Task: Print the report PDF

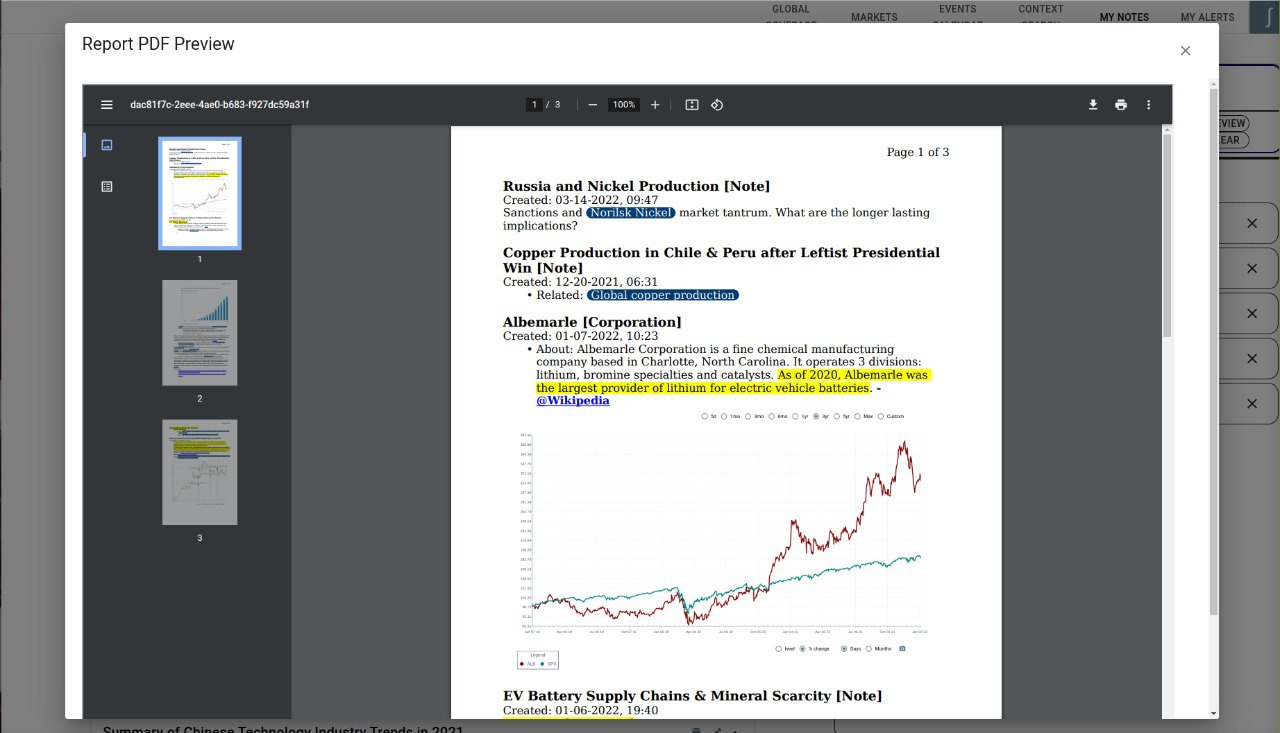Action: 1121,105
